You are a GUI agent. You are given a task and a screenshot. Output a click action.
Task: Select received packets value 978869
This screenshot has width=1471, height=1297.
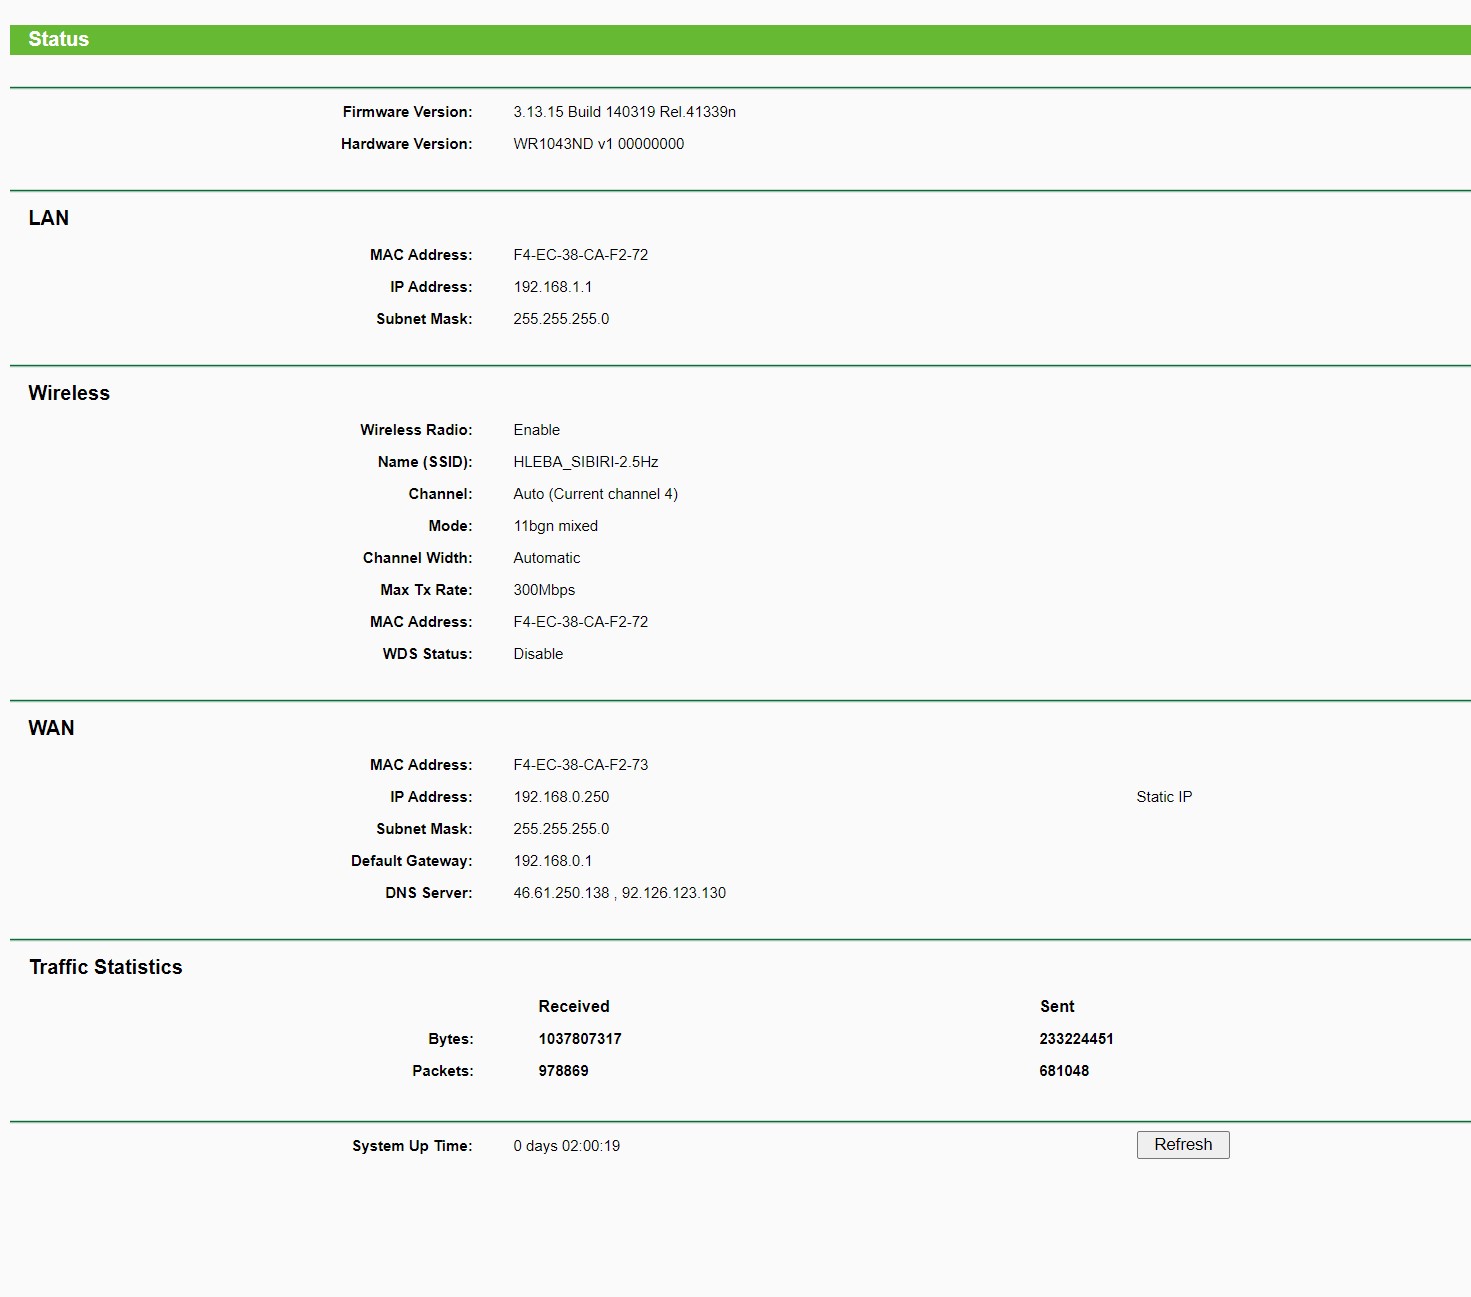point(564,1071)
